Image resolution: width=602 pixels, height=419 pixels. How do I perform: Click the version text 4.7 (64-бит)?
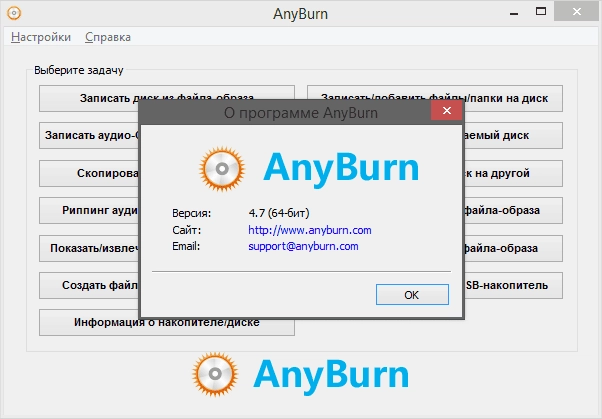coord(279,213)
